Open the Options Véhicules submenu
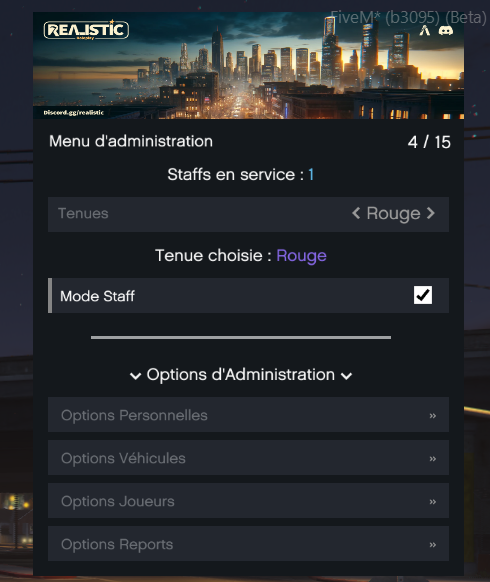 248,458
